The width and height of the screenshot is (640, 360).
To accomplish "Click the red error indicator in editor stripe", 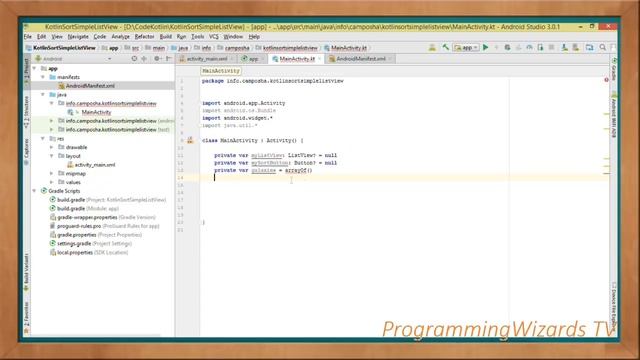I will tap(607, 80).
